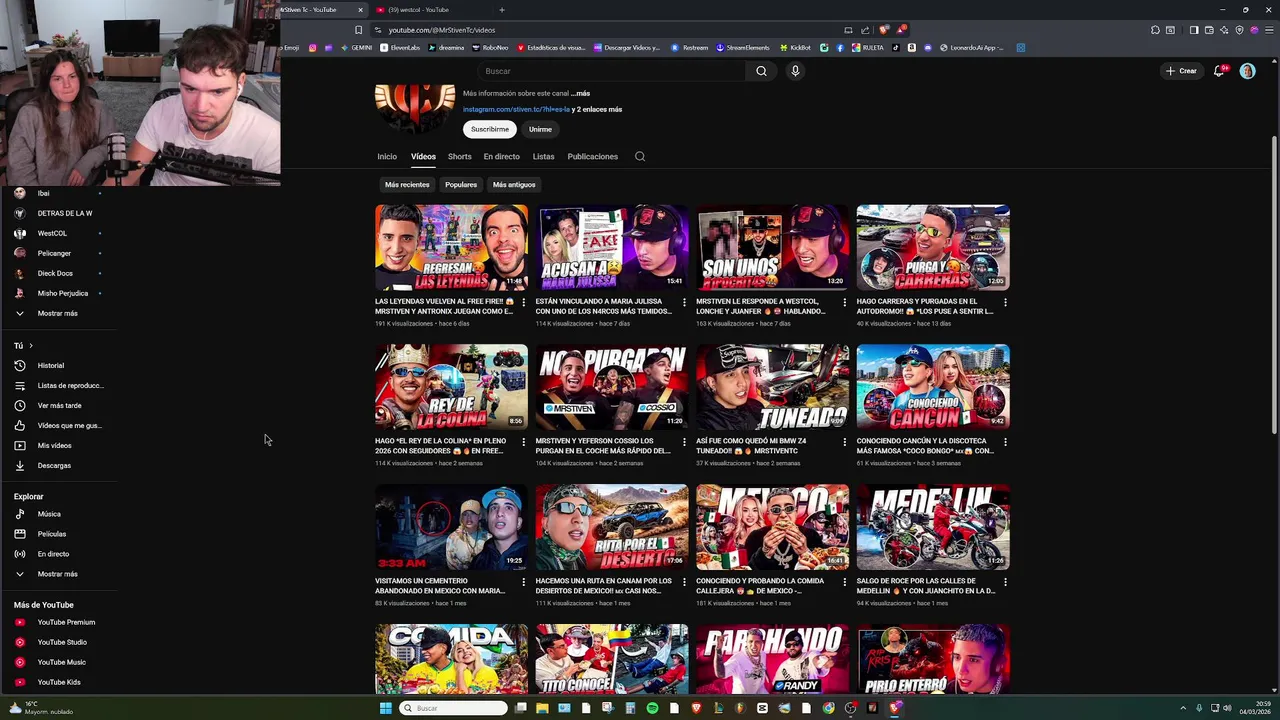
Task: Play the REY DE LA COLINA thumbnail
Action: pyautogui.click(x=451, y=387)
